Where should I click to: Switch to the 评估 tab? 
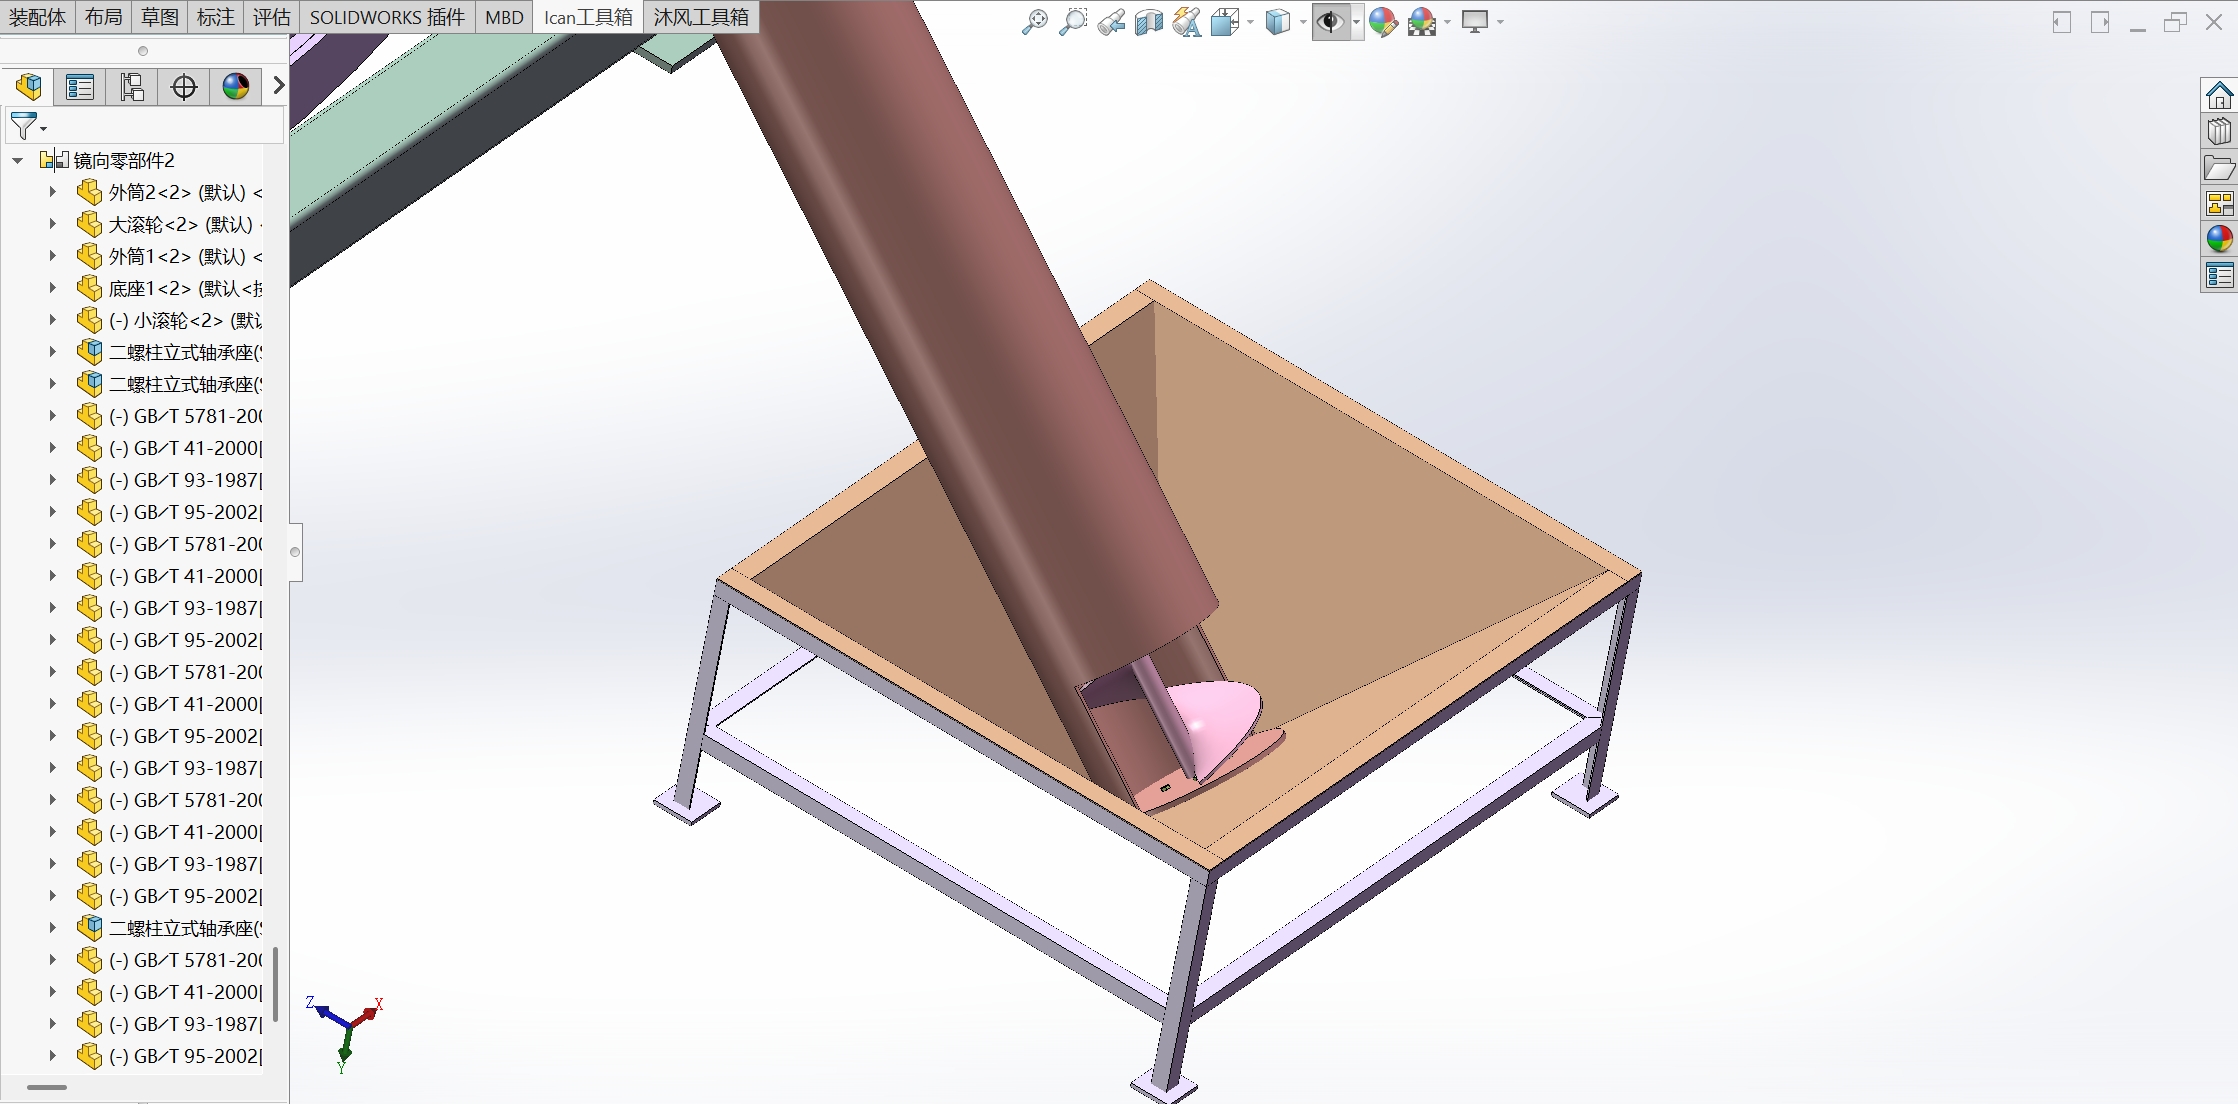coord(271,17)
